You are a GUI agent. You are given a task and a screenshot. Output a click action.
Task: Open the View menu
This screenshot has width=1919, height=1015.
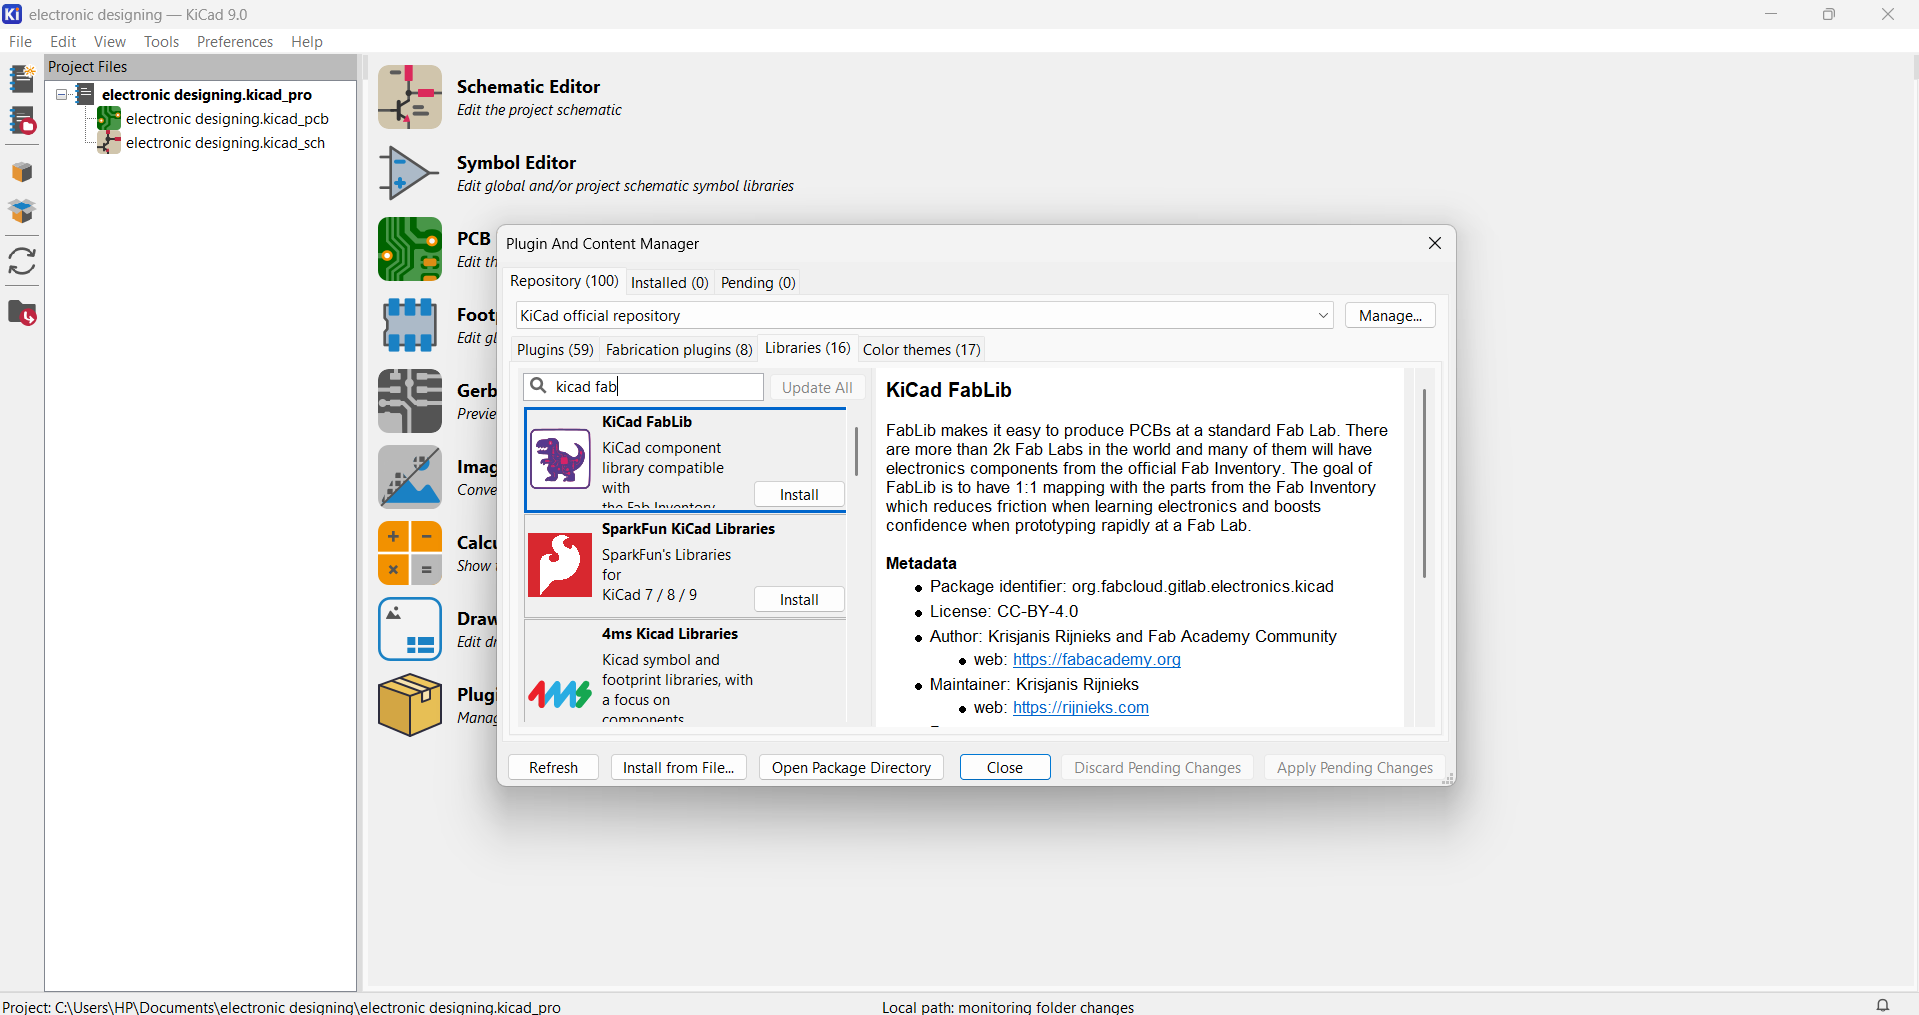pos(110,42)
